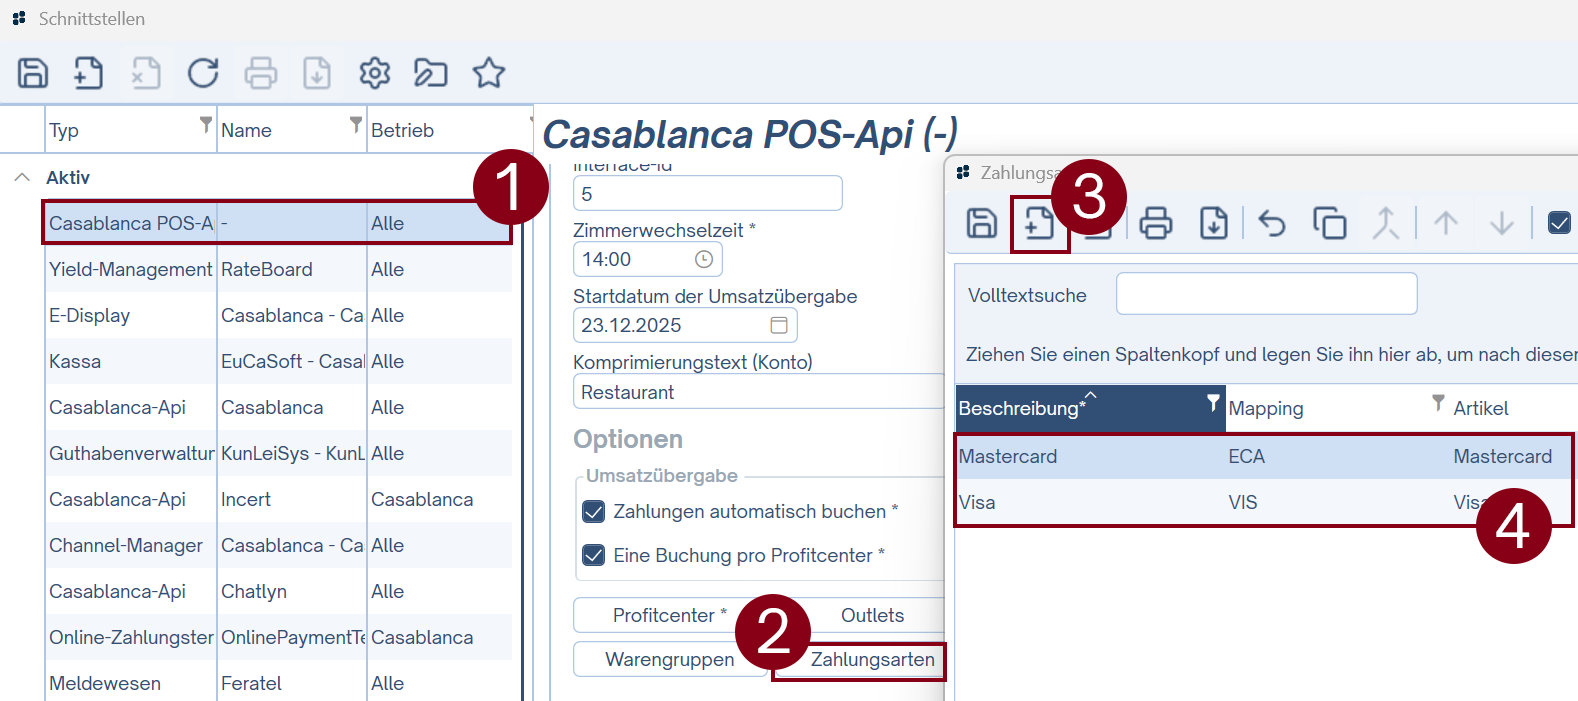Select the Incert interface row
The image size is (1578, 701).
click(x=278, y=499)
